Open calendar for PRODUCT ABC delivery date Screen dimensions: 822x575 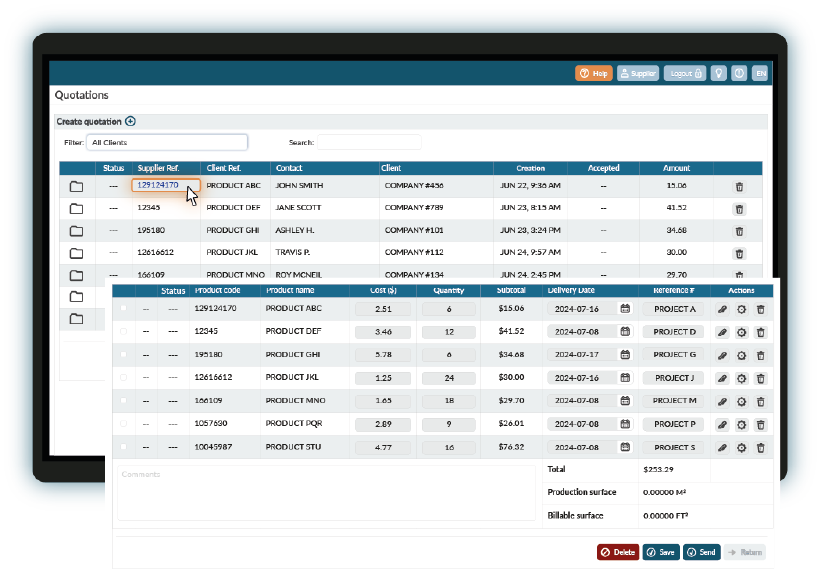coord(625,309)
